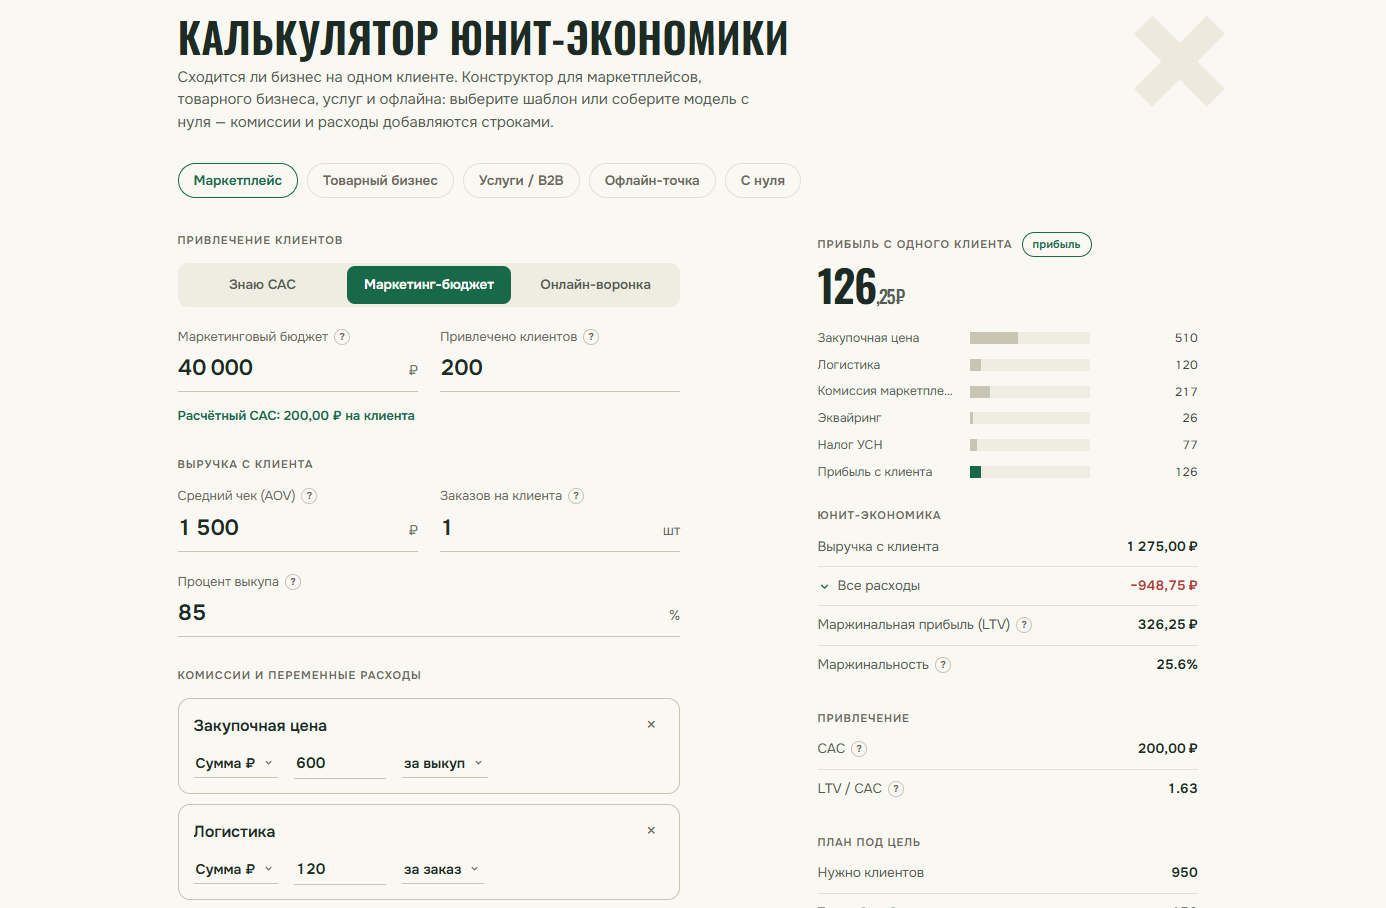Image resolution: width=1386 pixels, height=908 pixels.
Task: Remove the Логистика expense card
Action: 651,831
